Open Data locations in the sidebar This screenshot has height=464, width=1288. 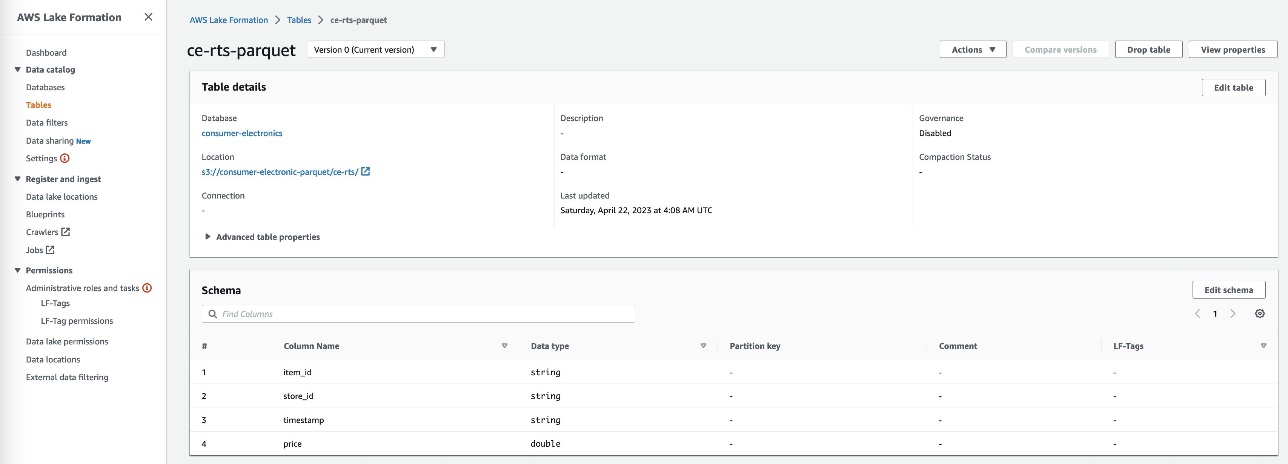click(x=53, y=359)
